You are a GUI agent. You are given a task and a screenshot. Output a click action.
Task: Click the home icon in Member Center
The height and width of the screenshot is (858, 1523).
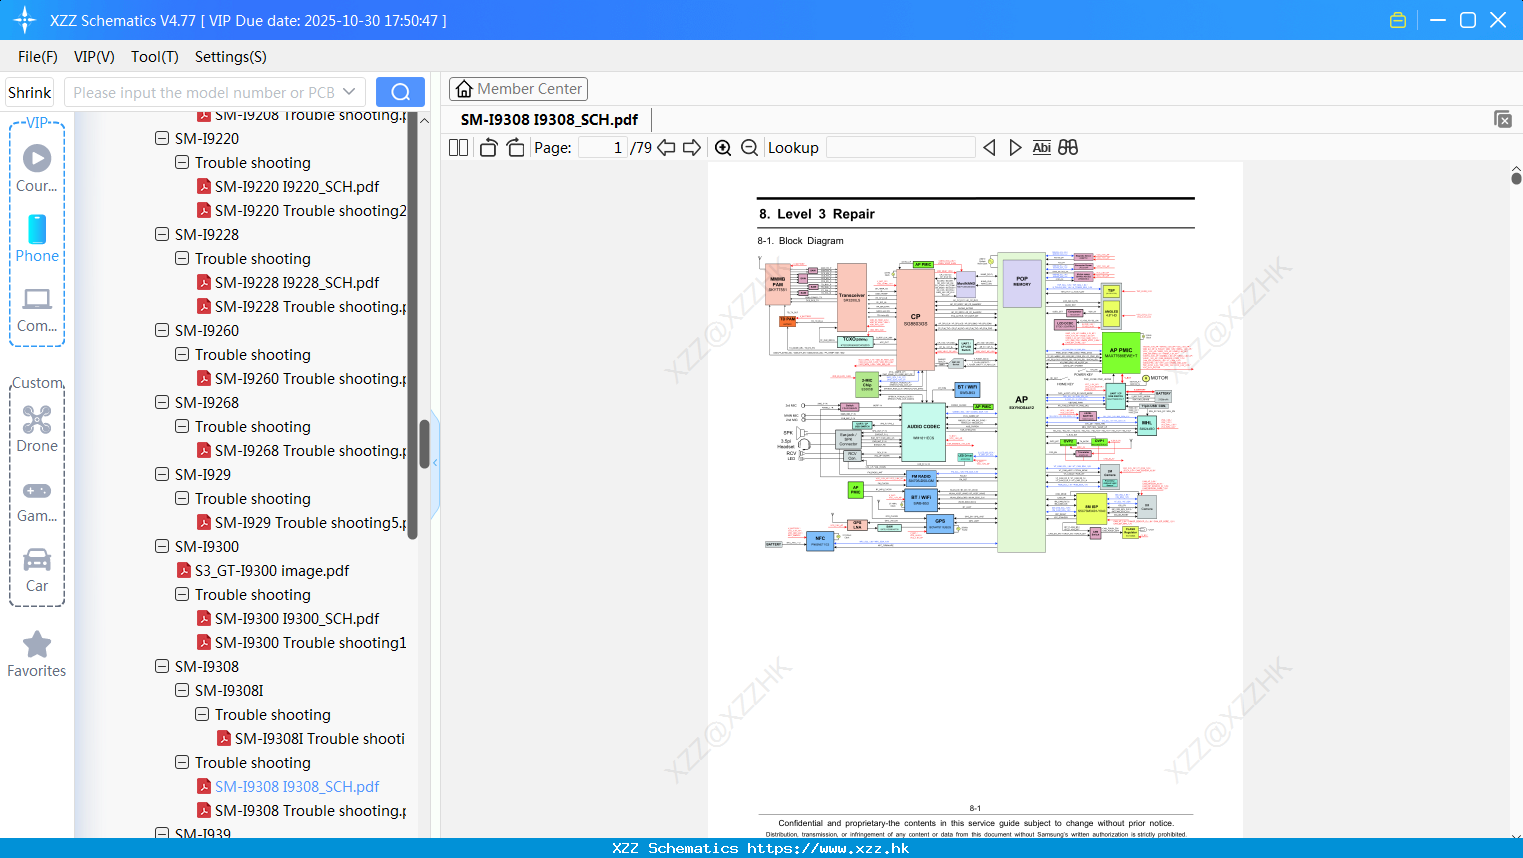(464, 89)
